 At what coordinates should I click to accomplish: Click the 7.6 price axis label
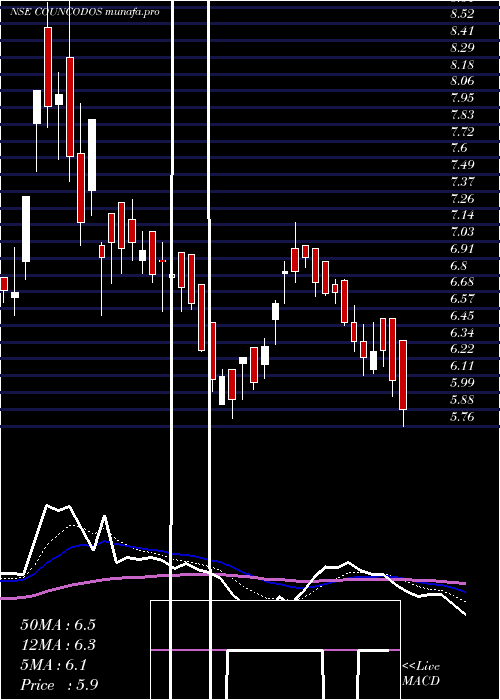click(459, 148)
